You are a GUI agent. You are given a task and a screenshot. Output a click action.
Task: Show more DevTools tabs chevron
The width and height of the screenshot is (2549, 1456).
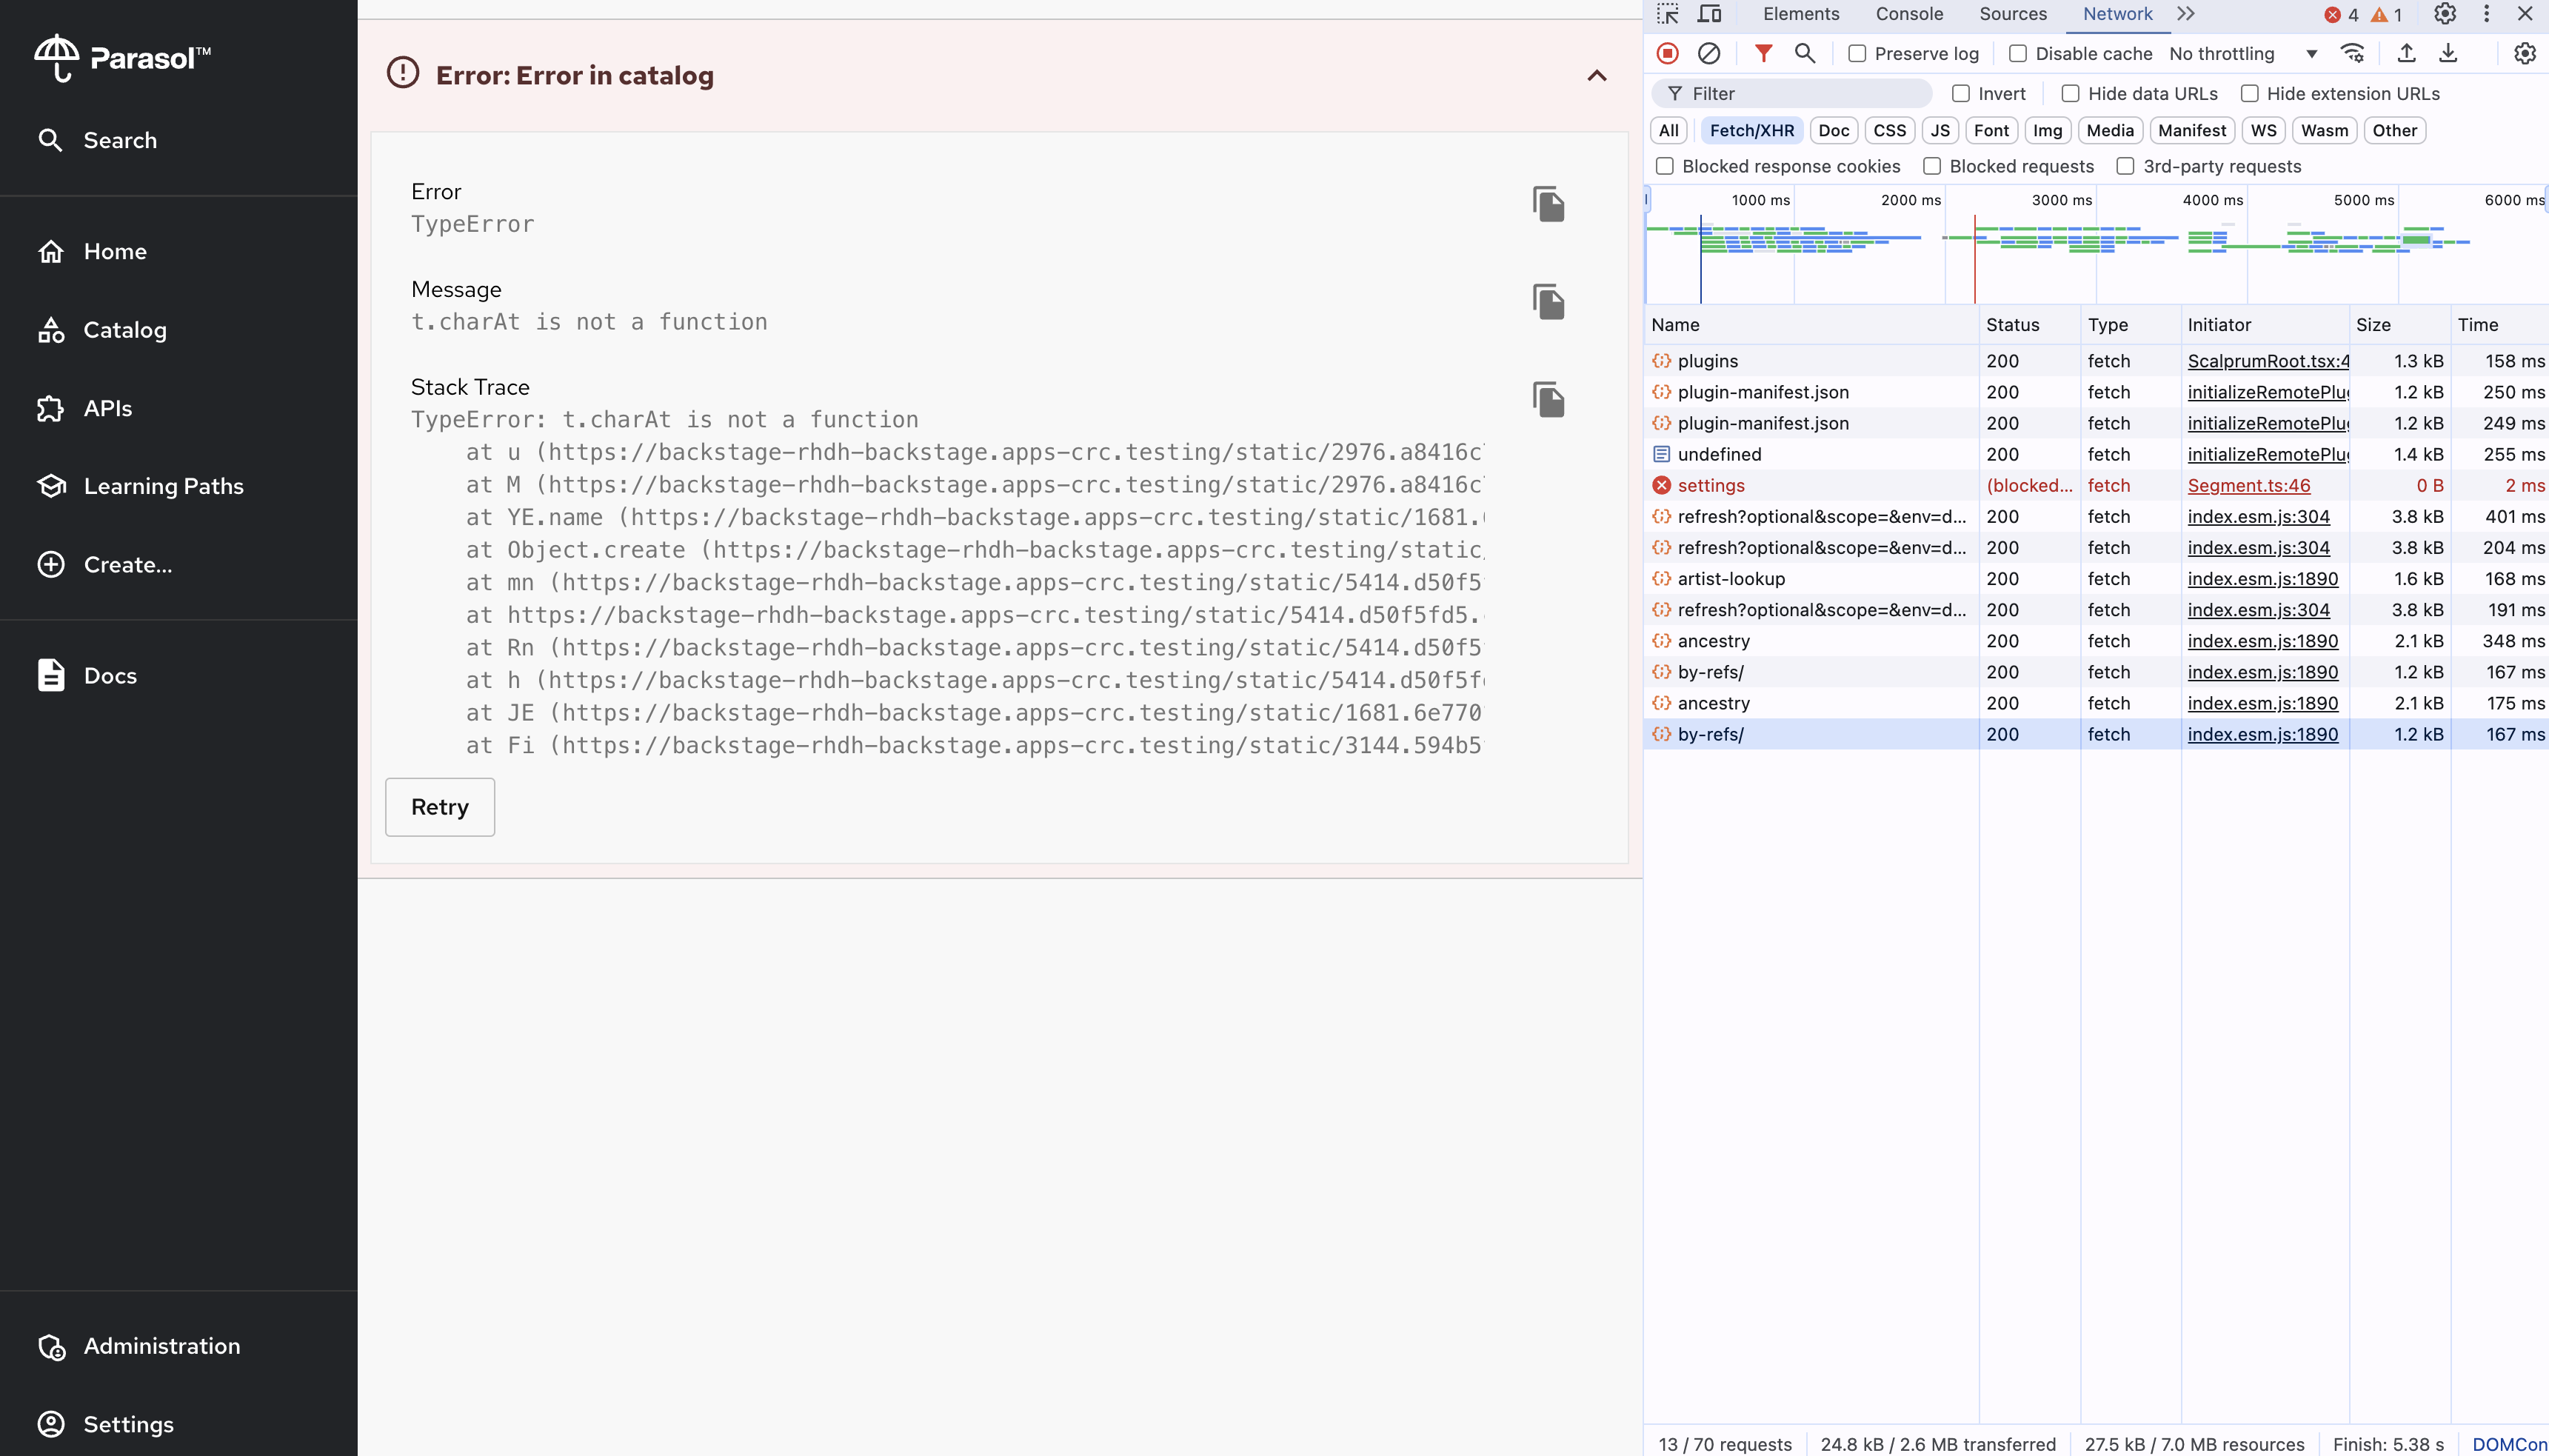pyautogui.click(x=2185, y=14)
